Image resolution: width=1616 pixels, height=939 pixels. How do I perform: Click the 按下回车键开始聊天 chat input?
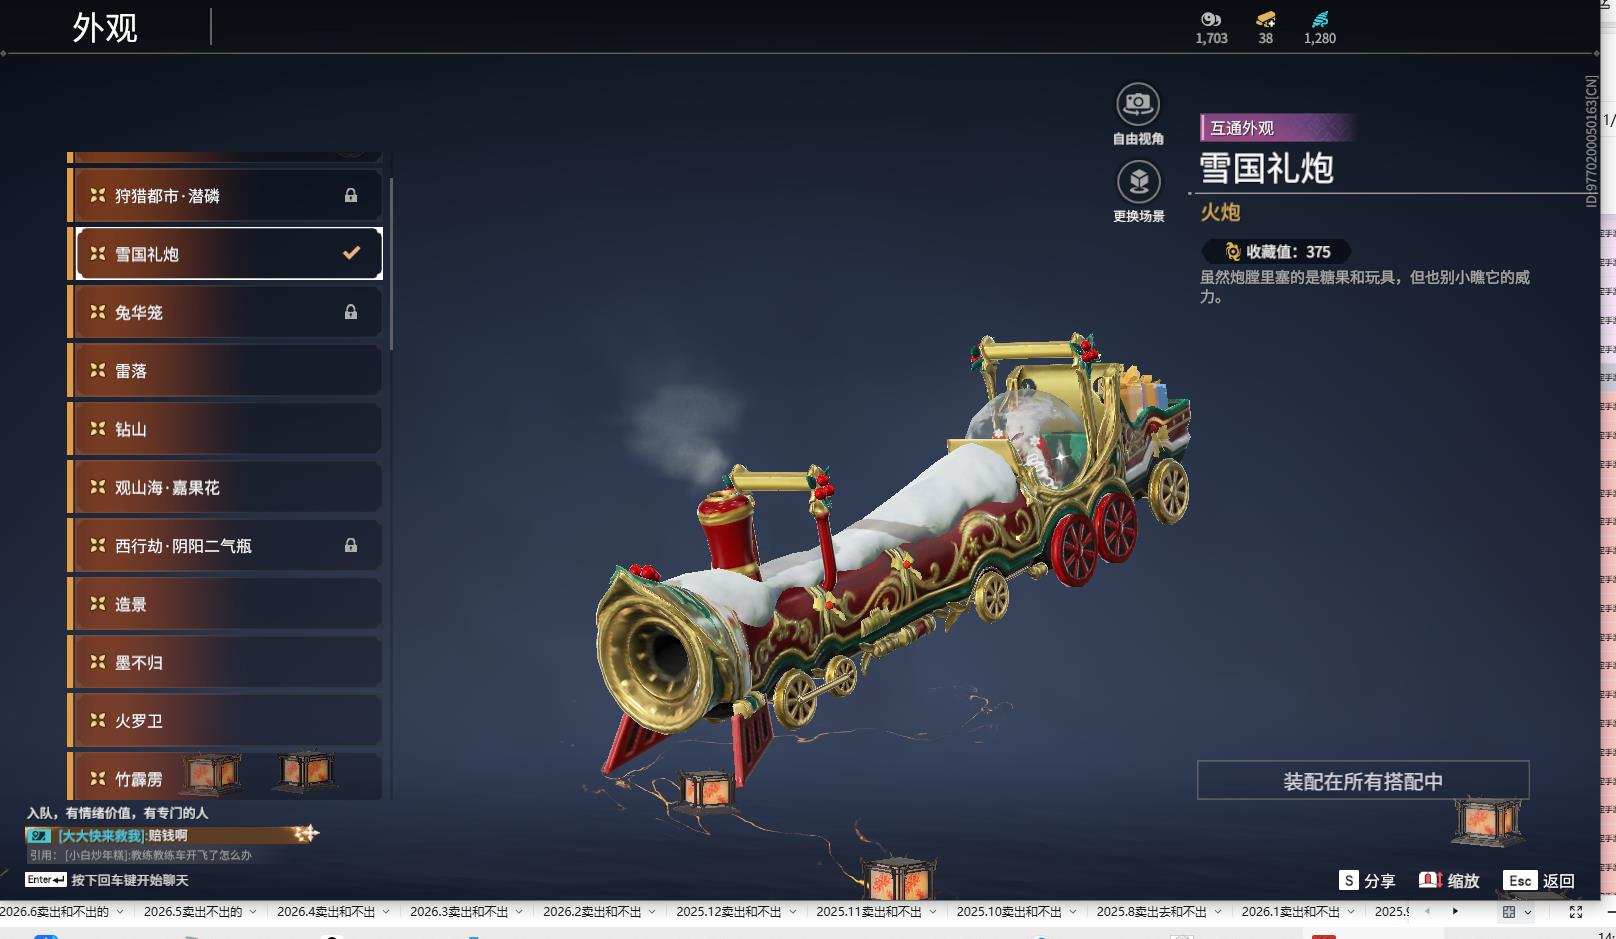[130, 880]
